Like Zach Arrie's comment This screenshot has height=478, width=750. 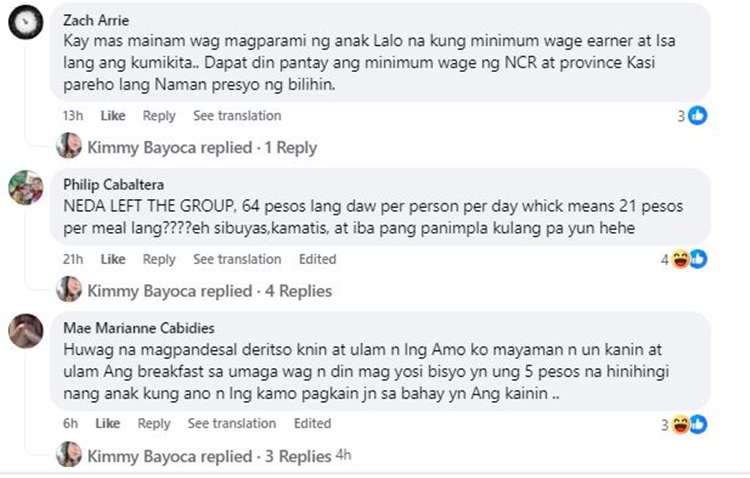click(x=113, y=116)
